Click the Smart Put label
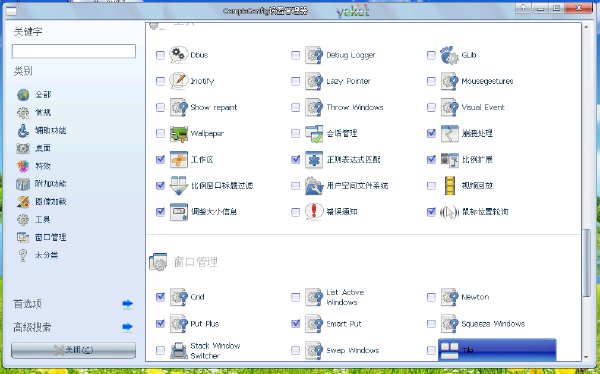The width and height of the screenshot is (600, 374). tap(344, 324)
